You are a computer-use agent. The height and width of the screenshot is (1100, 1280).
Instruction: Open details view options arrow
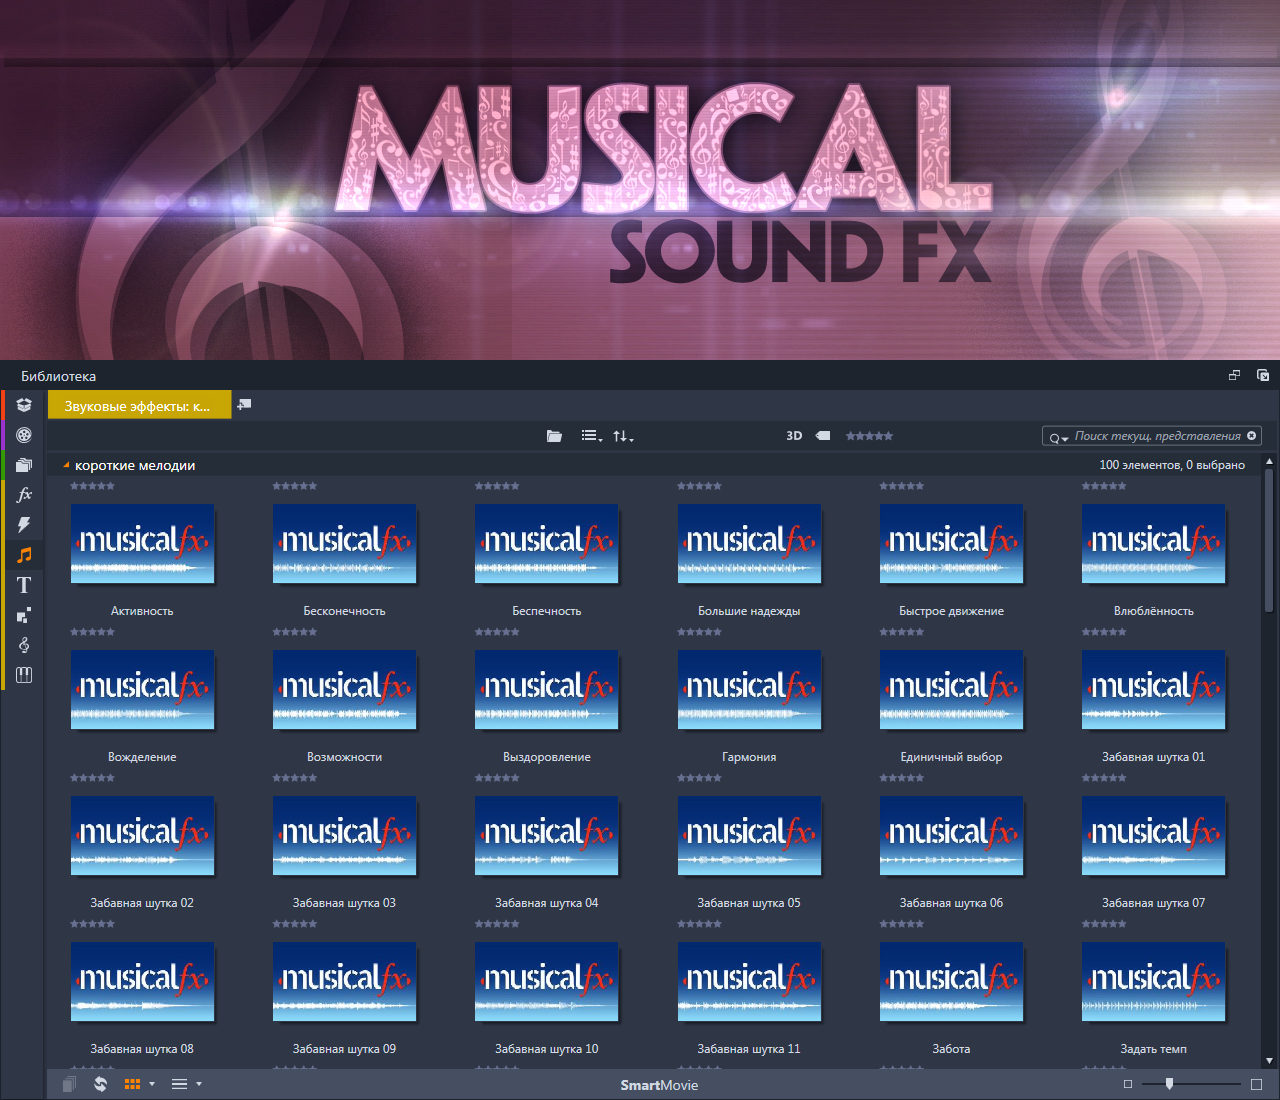199,1084
